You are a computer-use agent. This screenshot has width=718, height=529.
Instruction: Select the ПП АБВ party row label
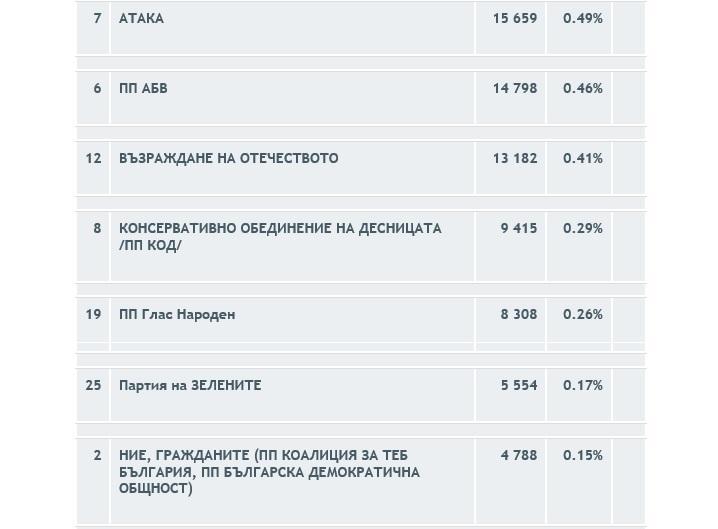pos(143,89)
